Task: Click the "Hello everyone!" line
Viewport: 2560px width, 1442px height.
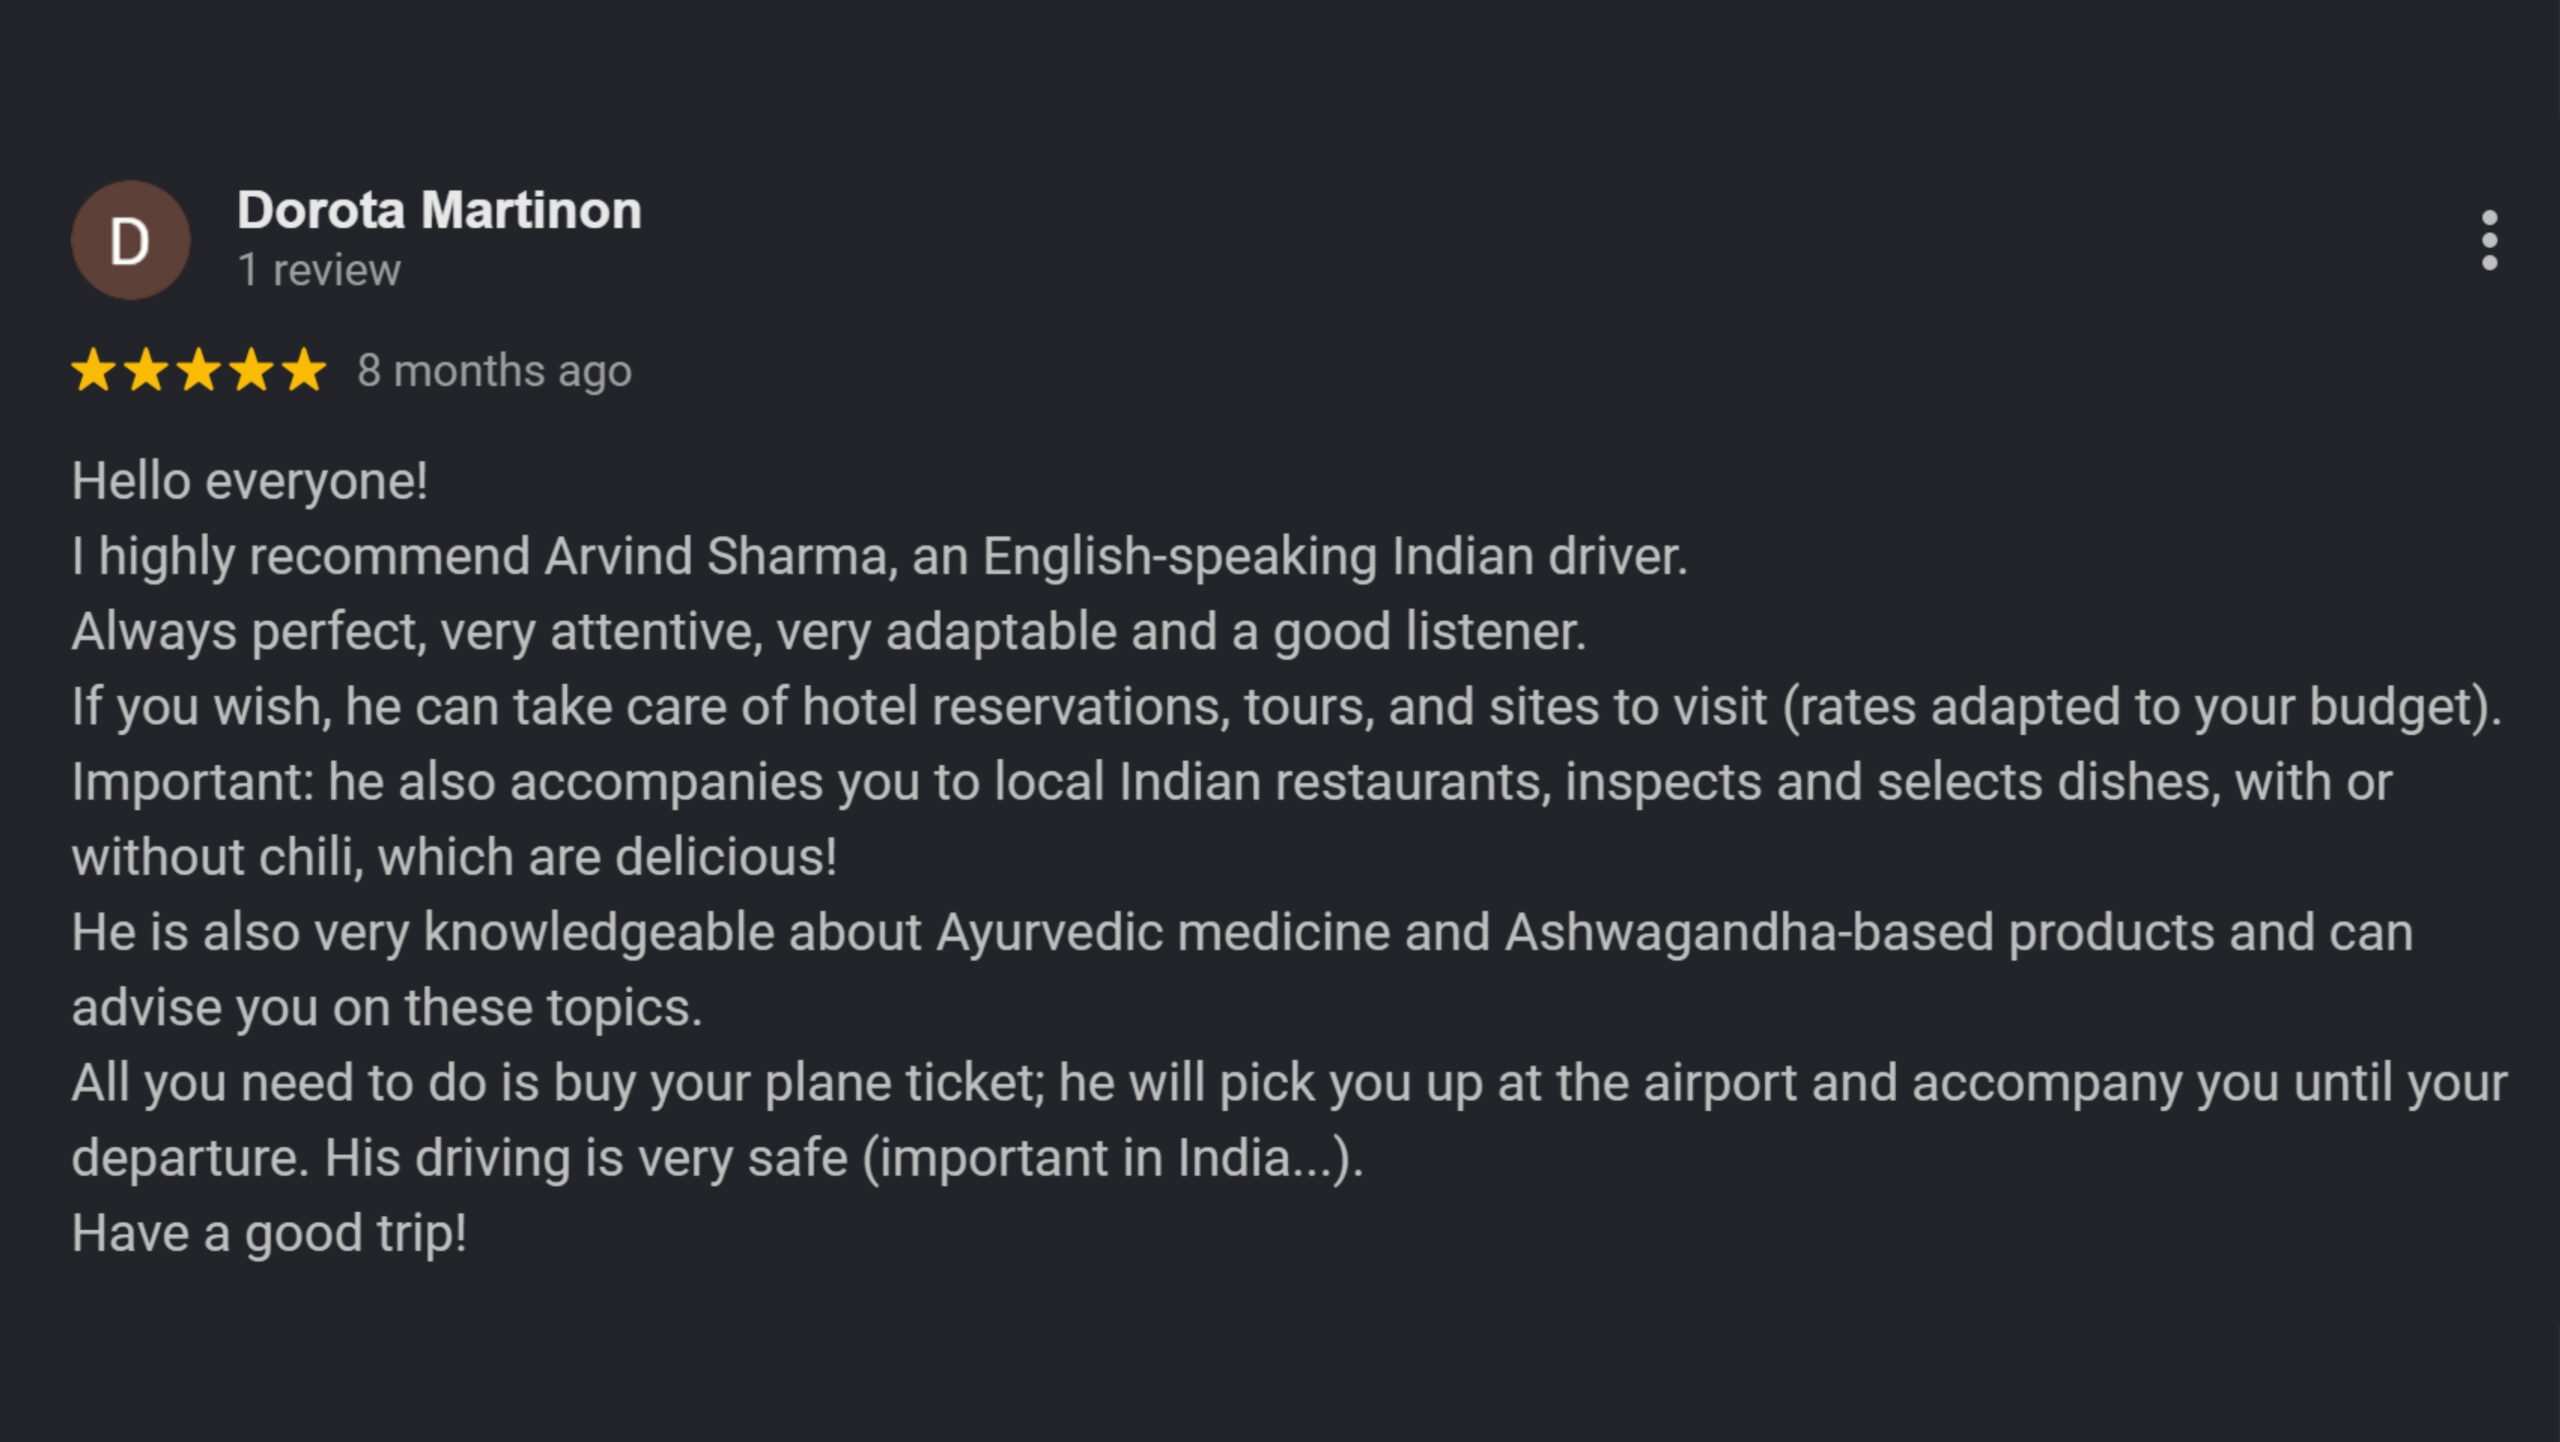Action: click(x=250, y=481)
